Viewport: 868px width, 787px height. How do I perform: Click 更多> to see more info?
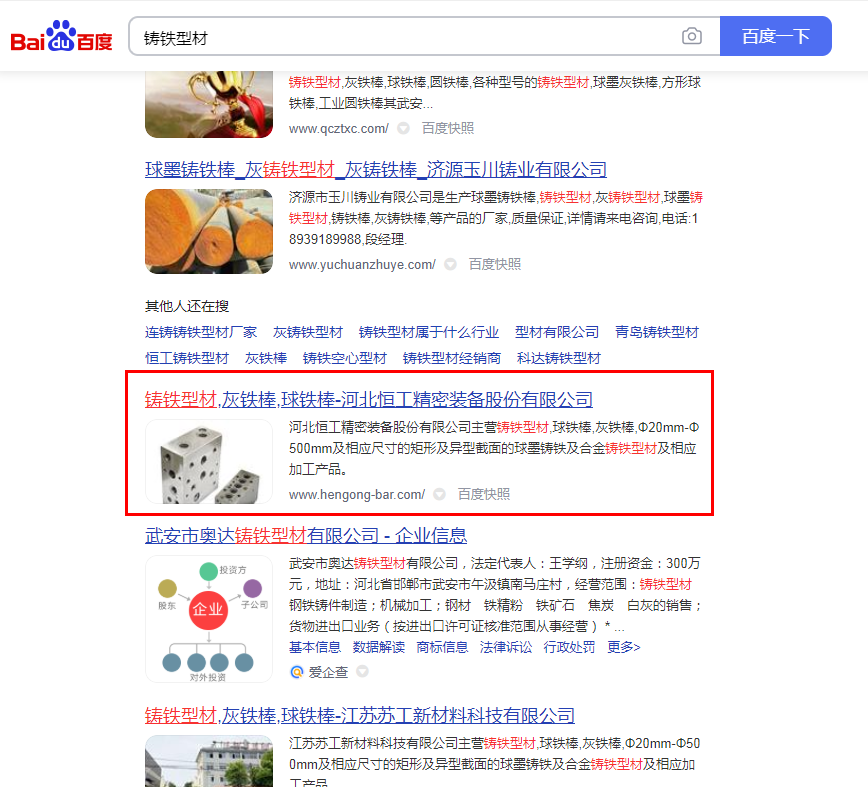(623, 647)
